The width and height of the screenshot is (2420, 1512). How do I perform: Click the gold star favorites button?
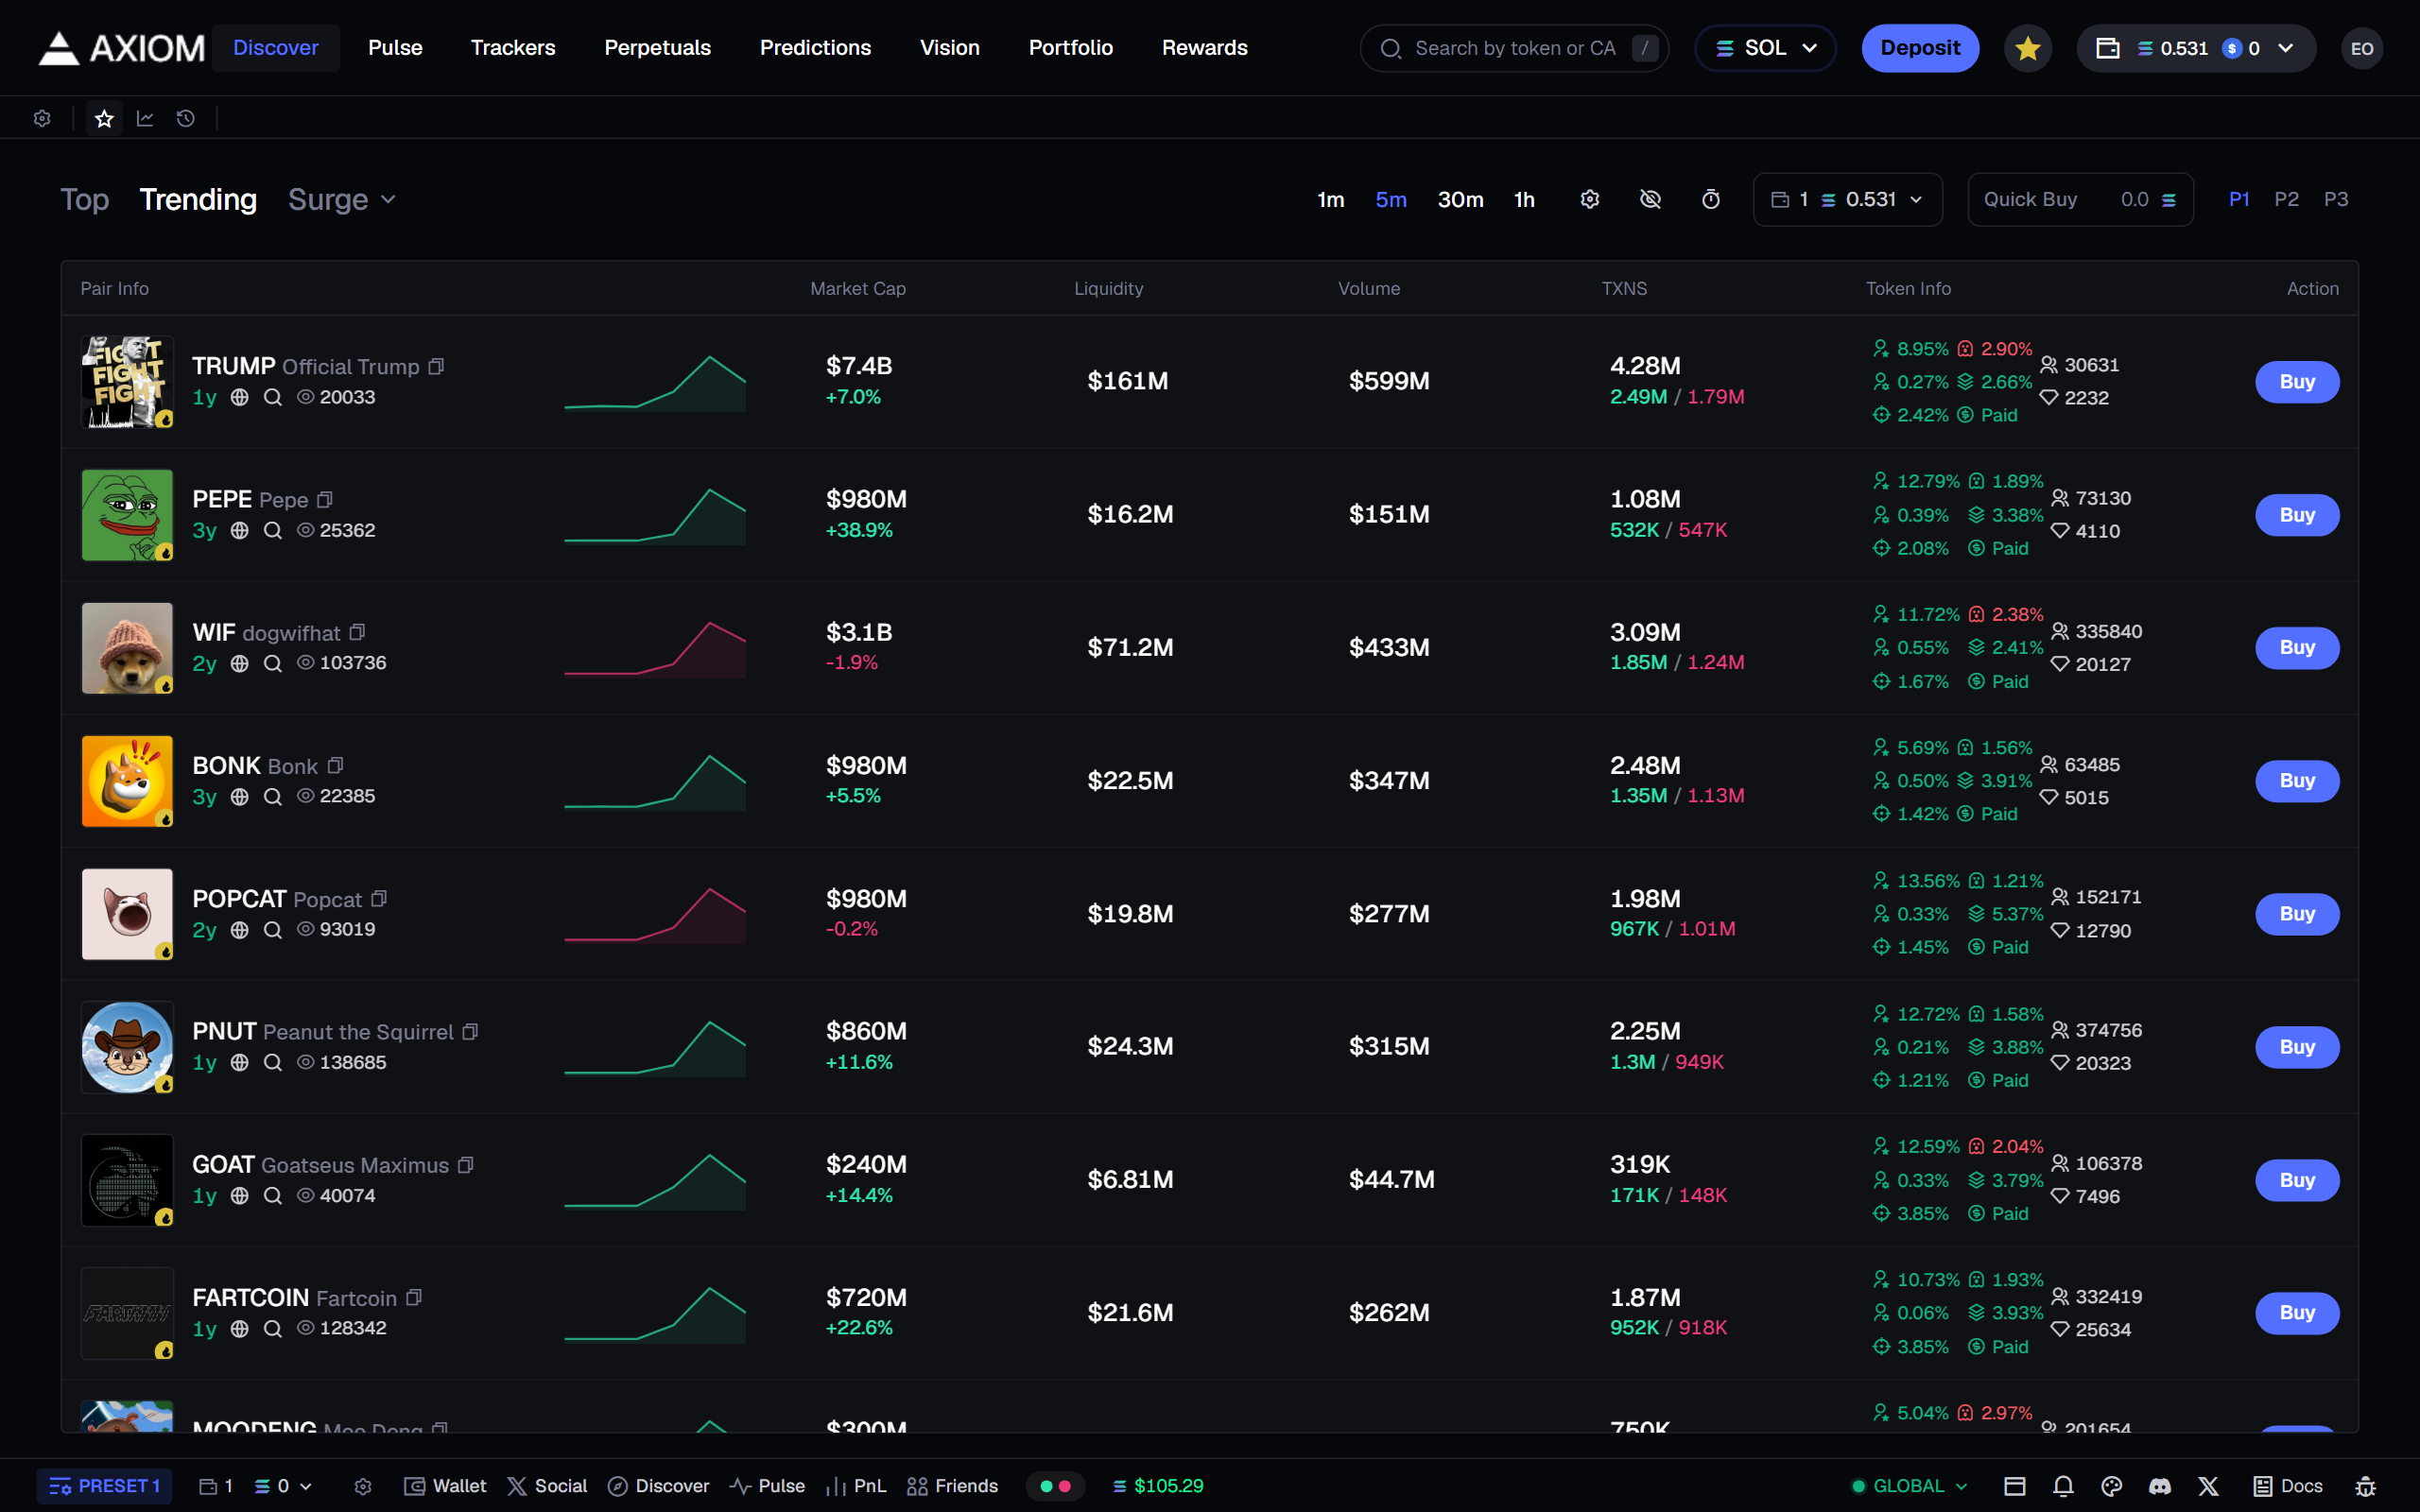coord(2028,48)
